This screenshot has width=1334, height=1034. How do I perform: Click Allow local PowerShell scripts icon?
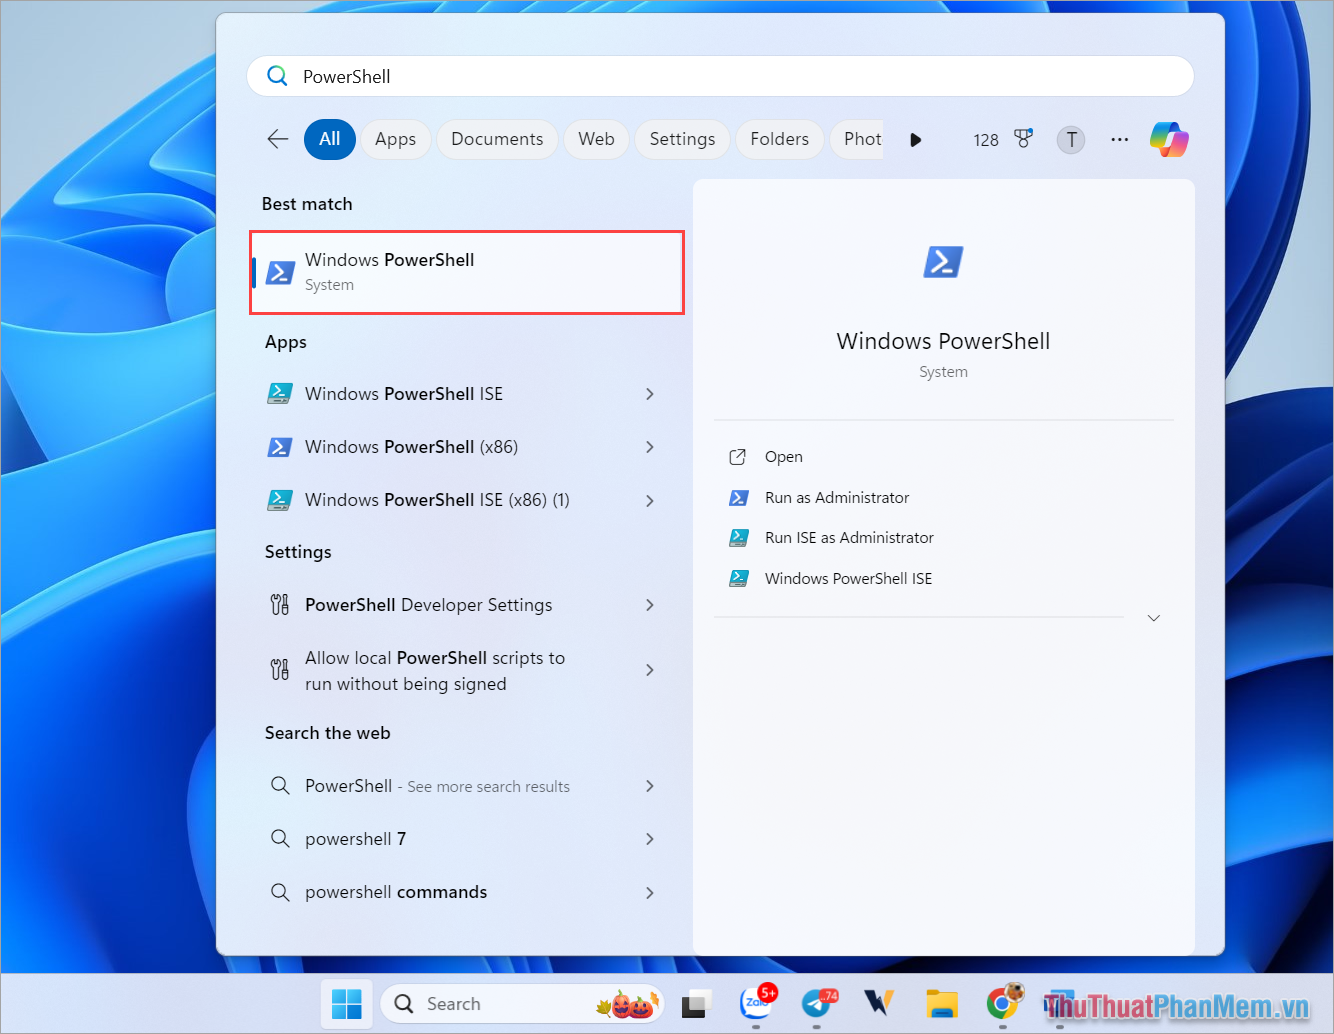click(x=280, y=670)
